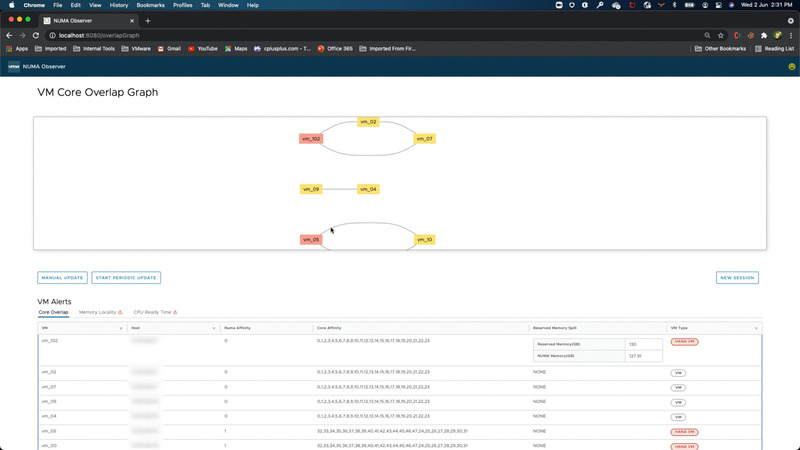
Task: Click the battery status icon
Action: [689, 5]
